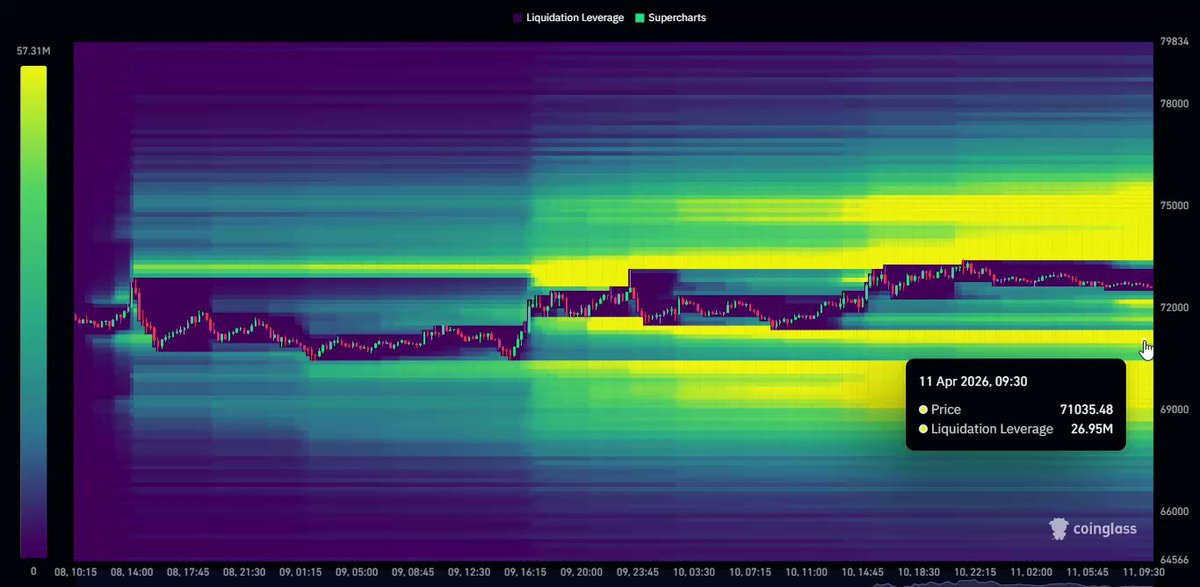The height and width of the screenshot is (587, 1200).
Task: Click the 72000 price axis label
Action: click(1174, 308)
